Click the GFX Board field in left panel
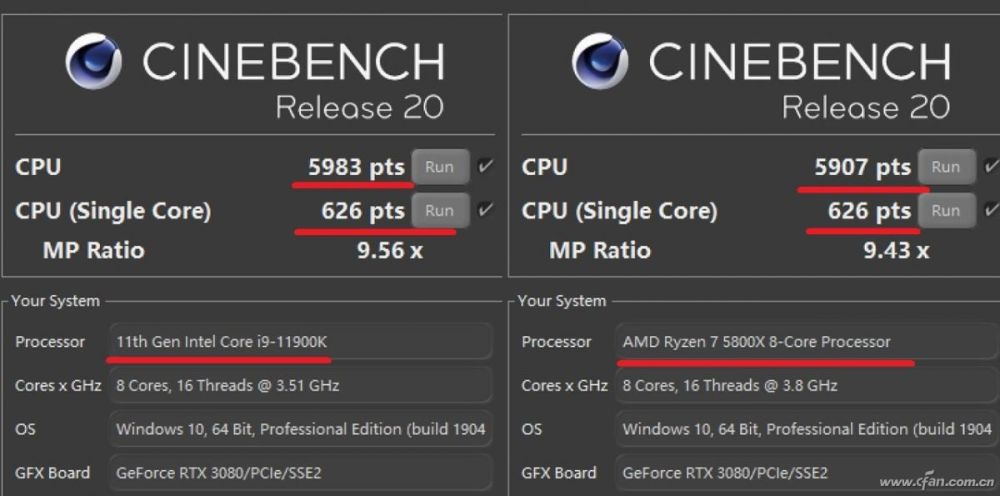 point(300,472)
